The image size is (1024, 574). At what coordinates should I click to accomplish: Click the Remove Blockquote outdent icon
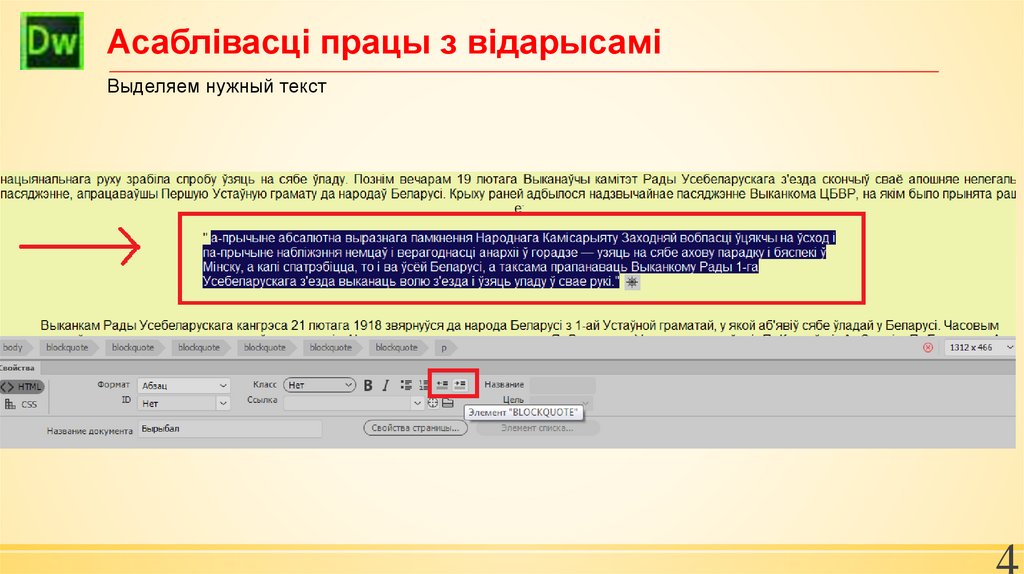(x=442, y=385)
